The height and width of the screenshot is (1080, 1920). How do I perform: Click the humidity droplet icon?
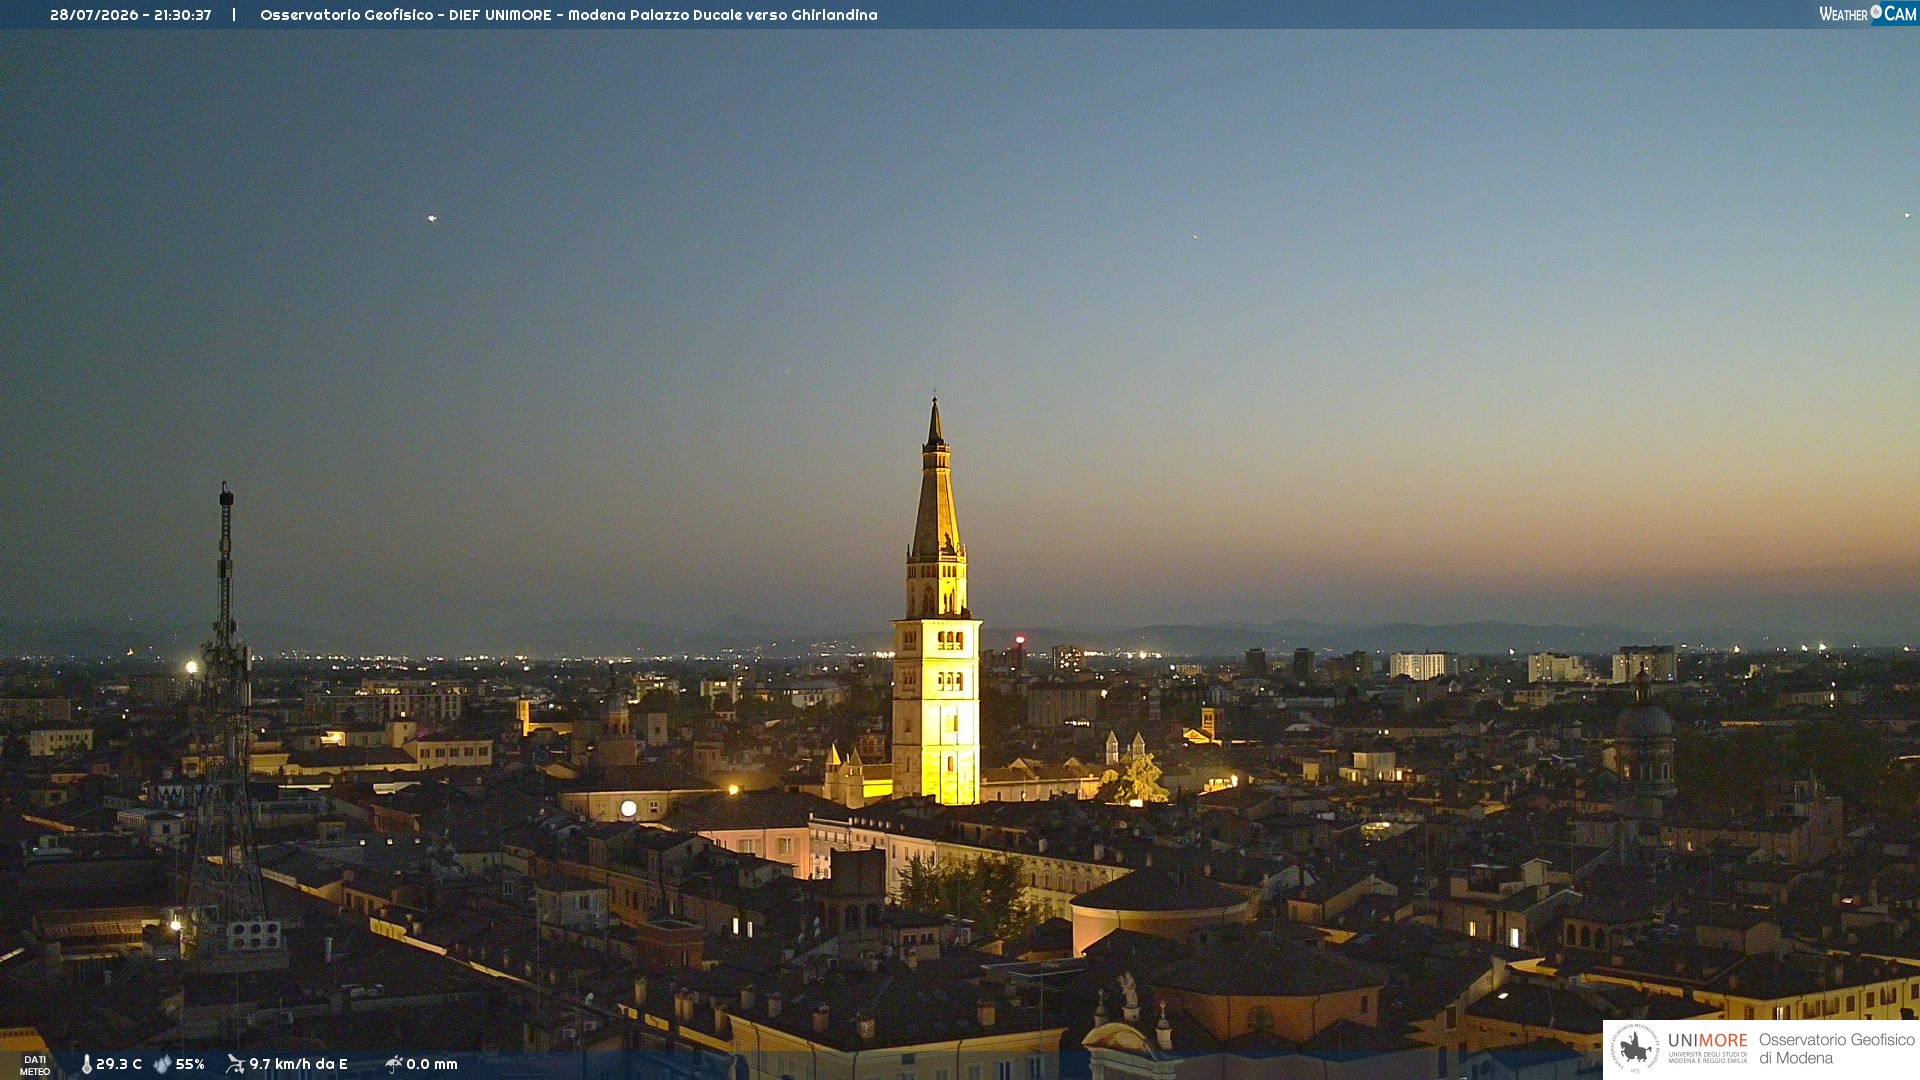coord(163,1064)
